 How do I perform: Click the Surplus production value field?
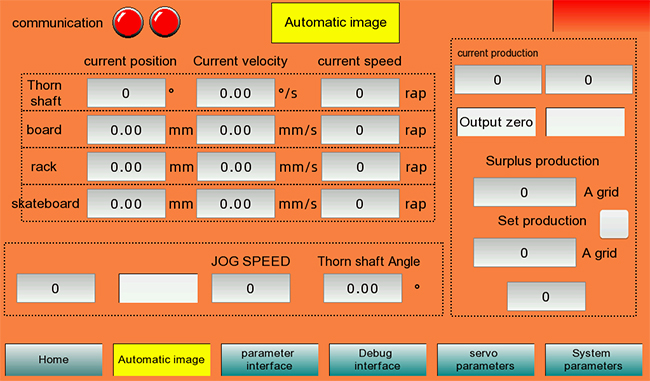pos(524,192)
